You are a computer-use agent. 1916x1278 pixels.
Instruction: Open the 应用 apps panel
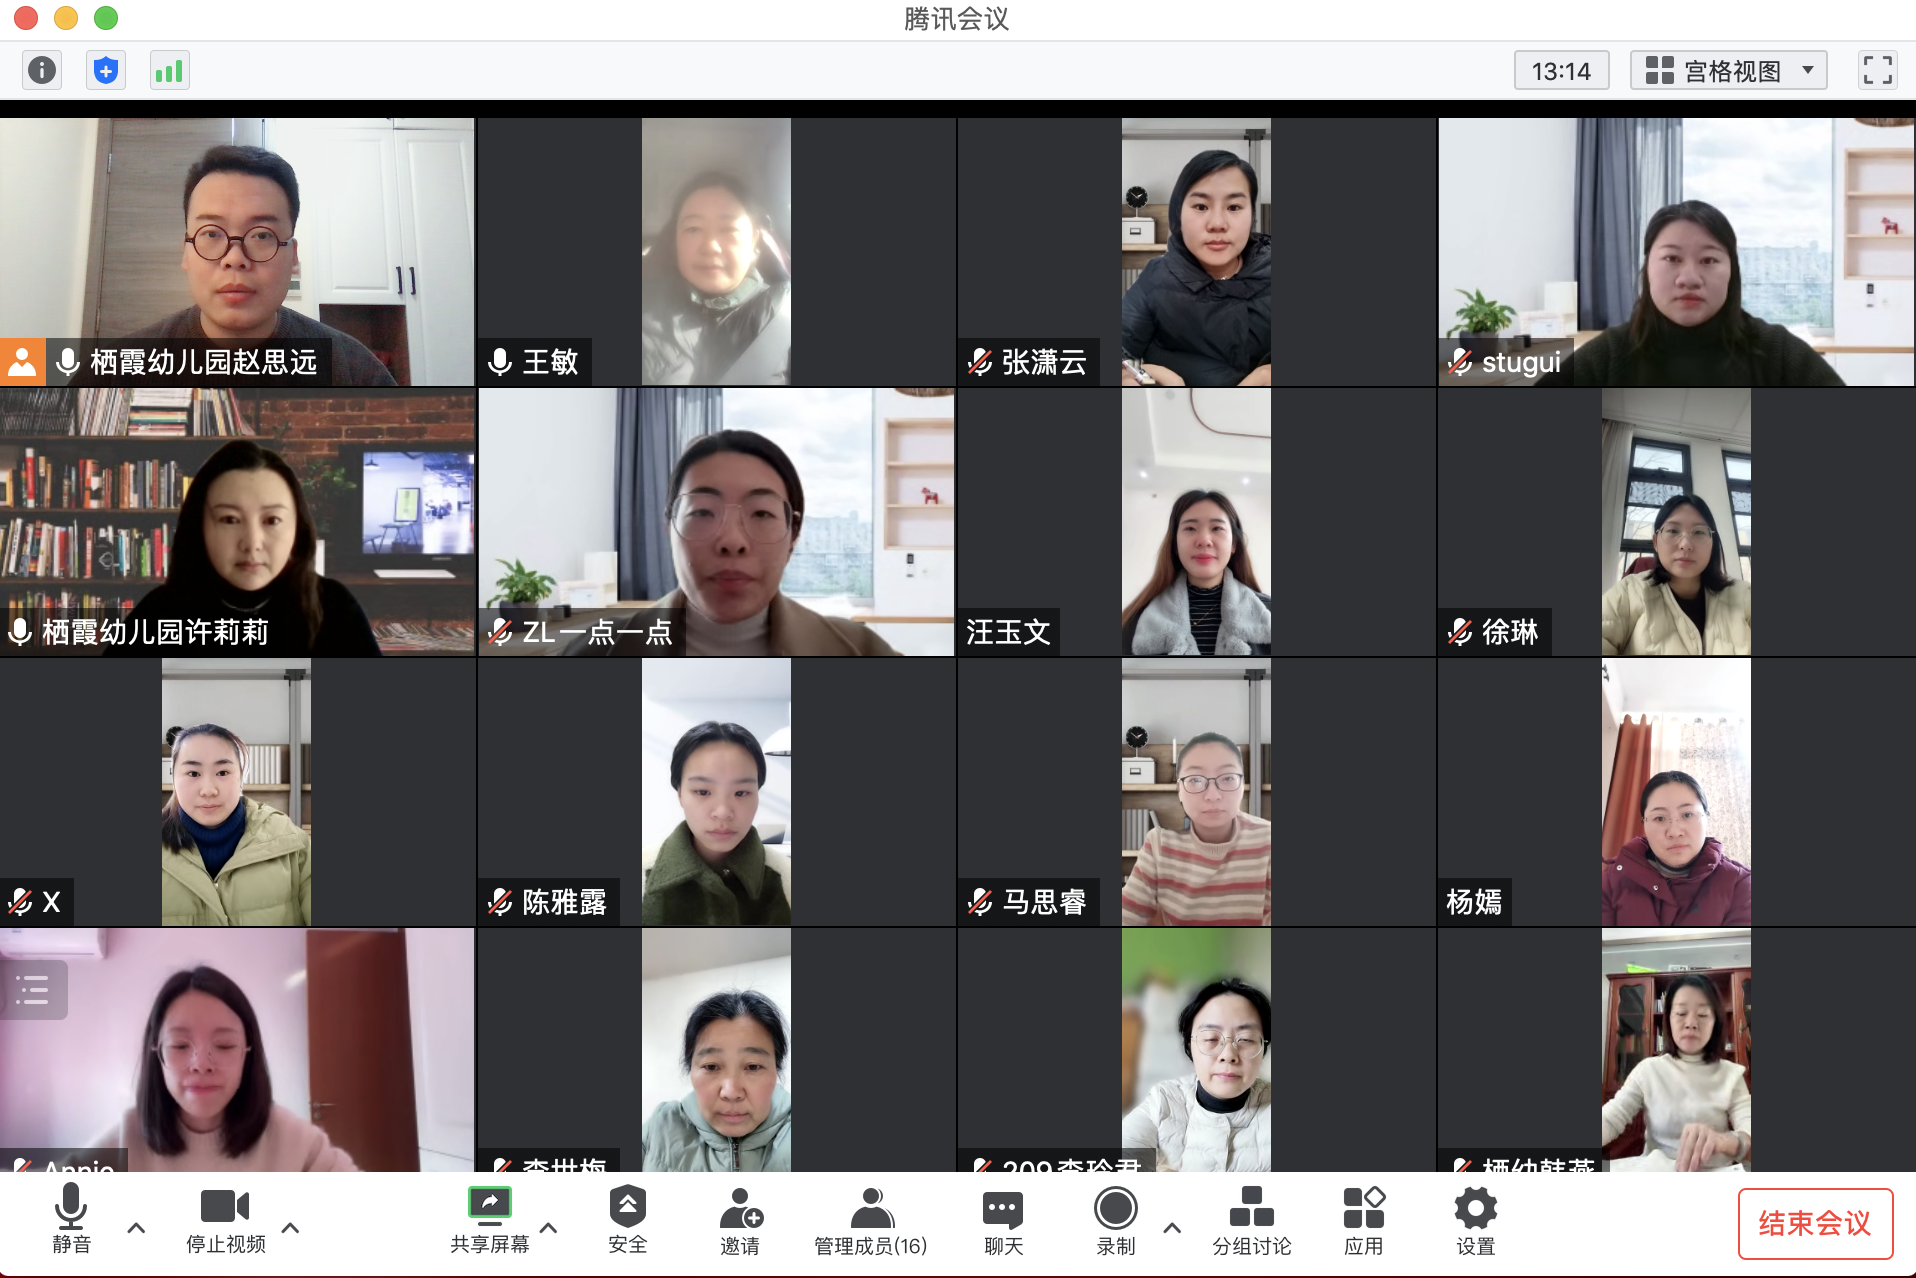[1363, 1221]
